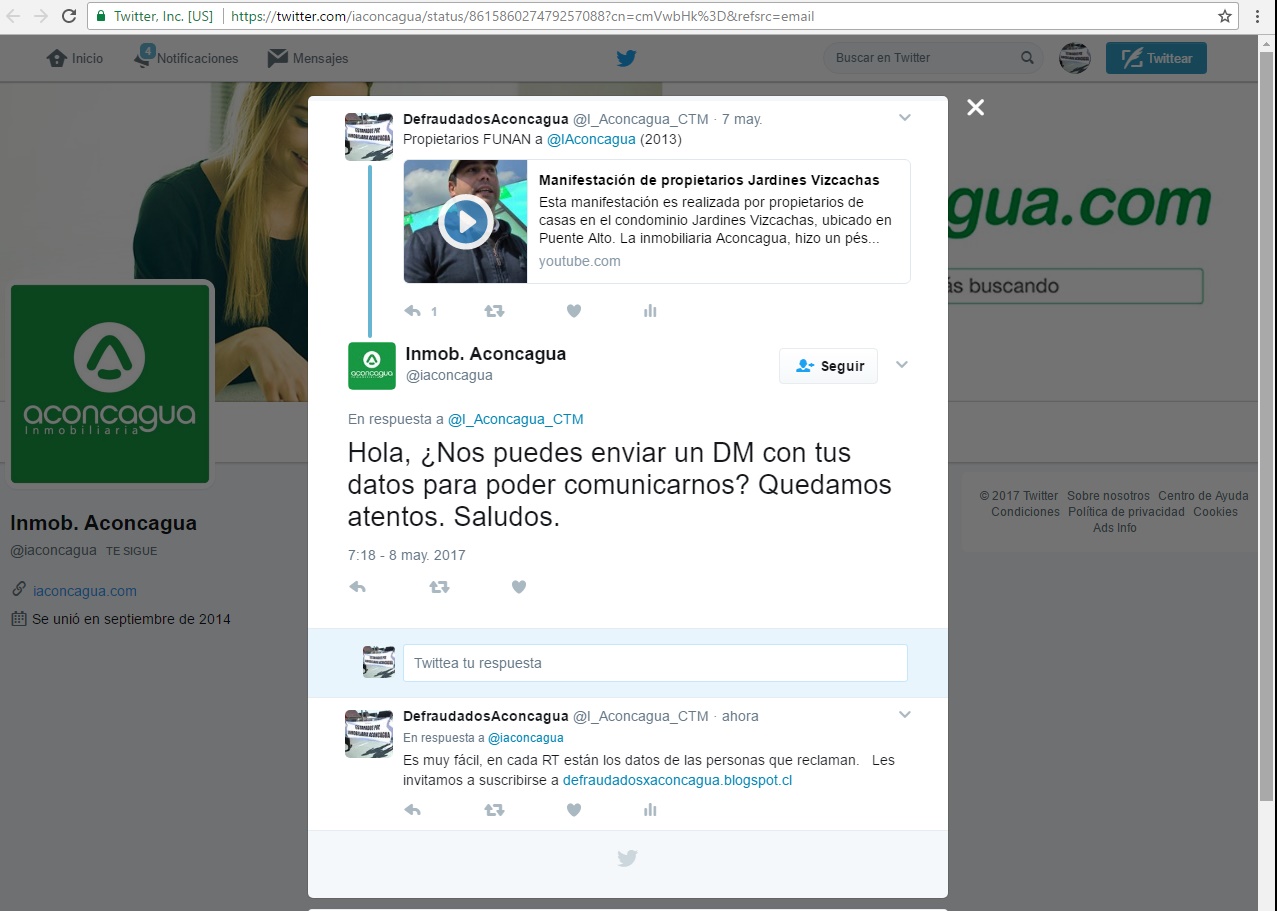Like the 7 may. tweet with the heart
This screenshot has height=911, width=1277.
[574, 311]
